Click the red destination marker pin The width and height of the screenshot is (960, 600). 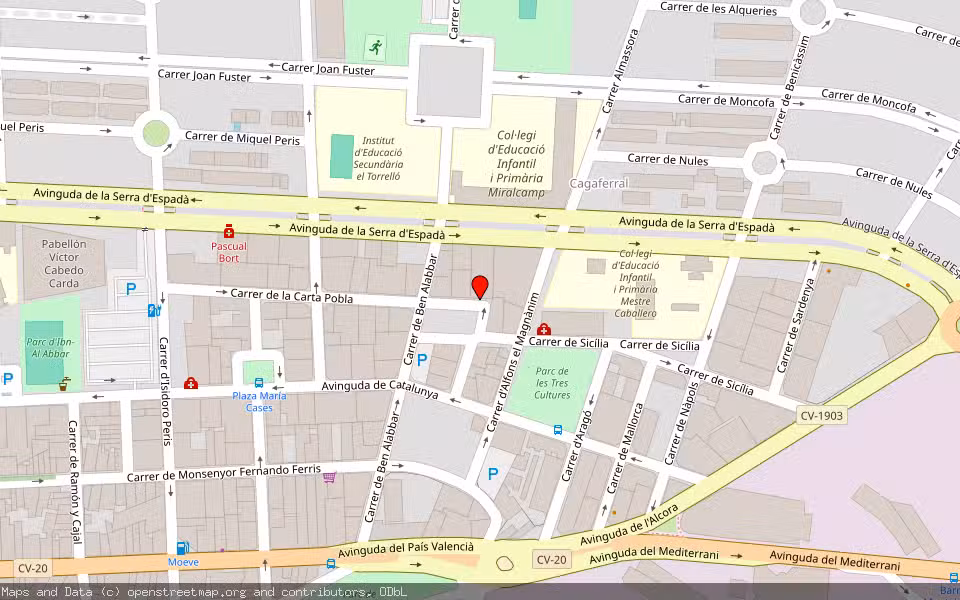coord(481,287)
